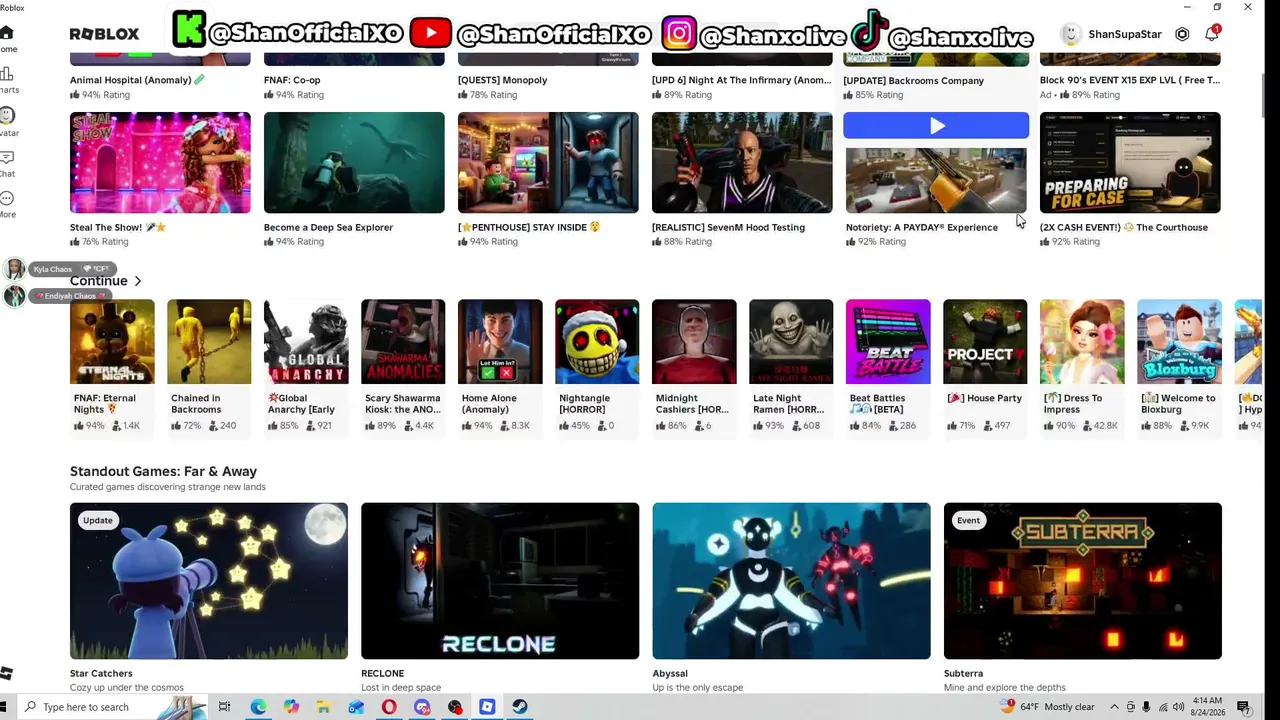This screenshot has height=720, width=1280.
Task: Open the microphone tray icon
Action: [1146, 707]
